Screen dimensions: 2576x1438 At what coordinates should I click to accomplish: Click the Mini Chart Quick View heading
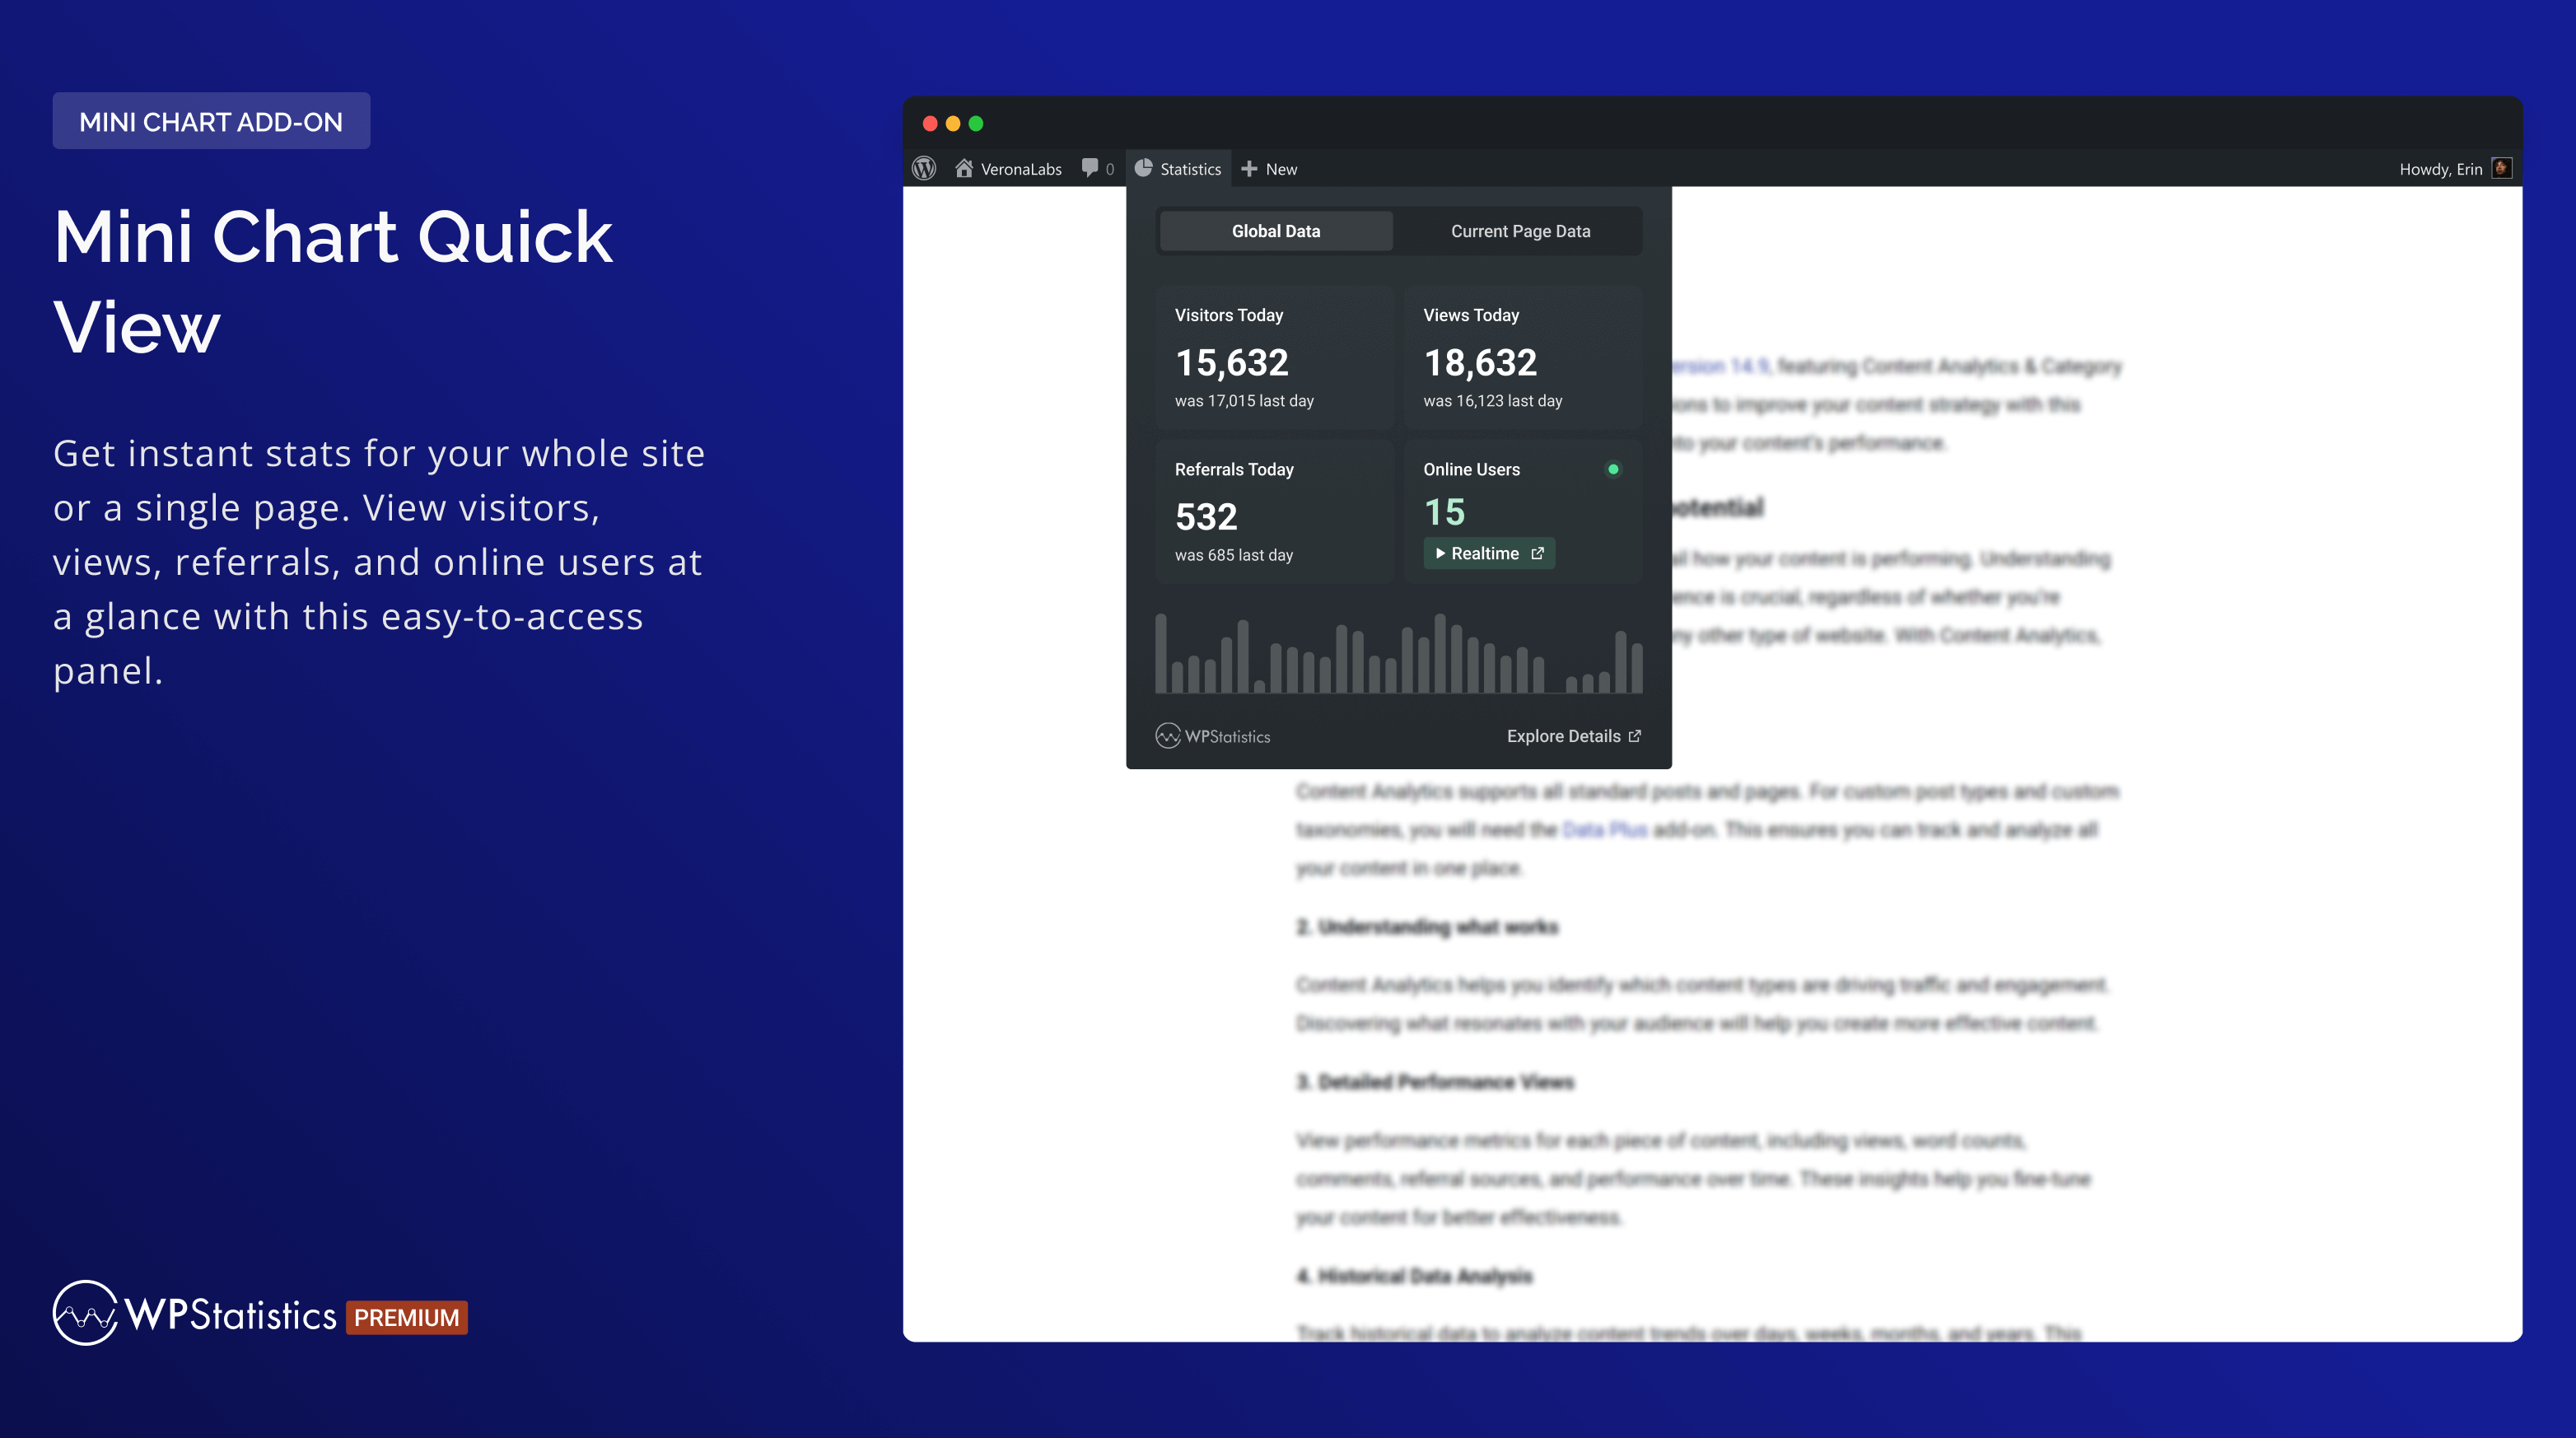(333, 281)
